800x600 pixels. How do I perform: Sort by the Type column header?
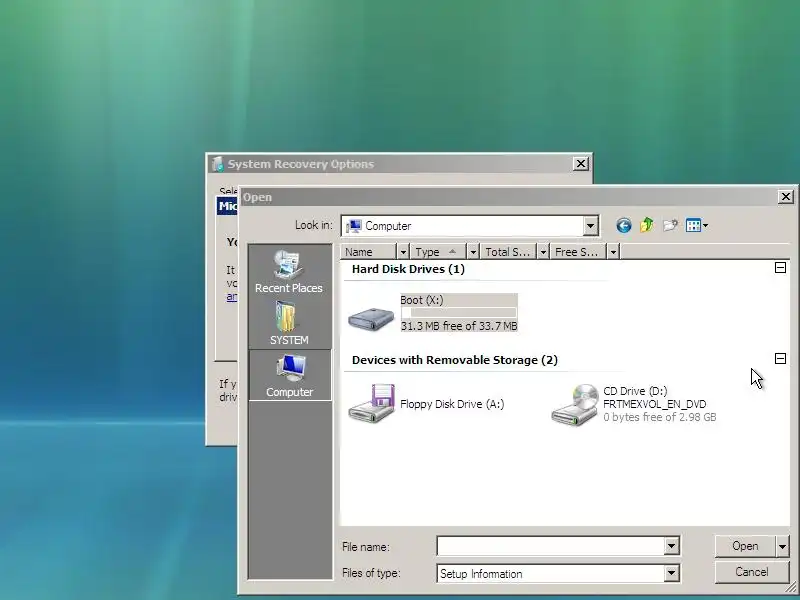click(439, 252)
